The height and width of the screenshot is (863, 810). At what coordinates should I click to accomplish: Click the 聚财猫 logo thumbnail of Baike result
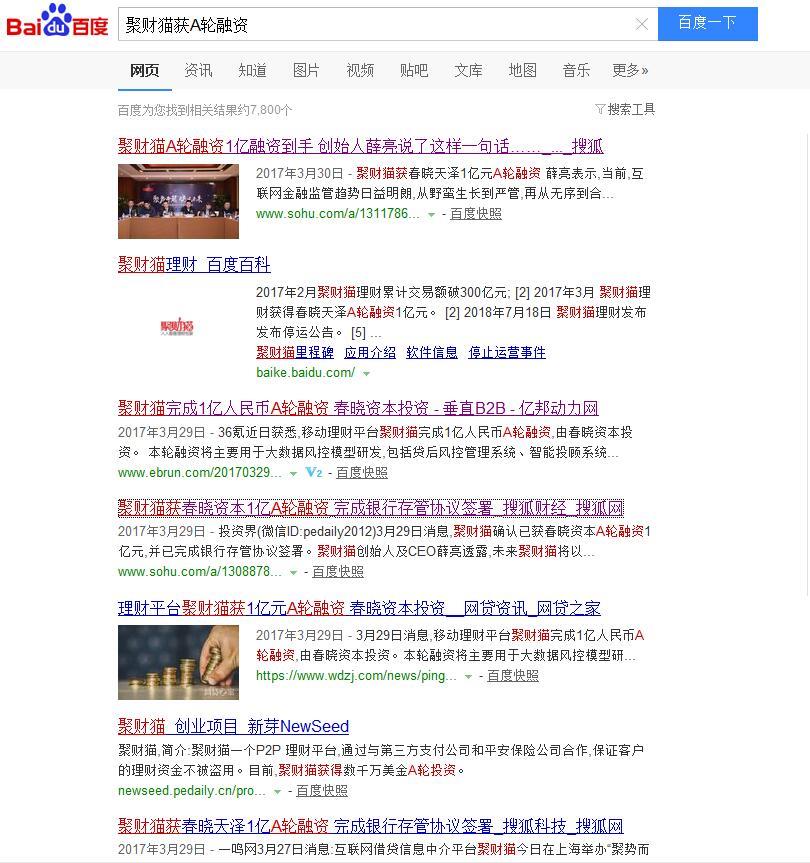point(177,327)
